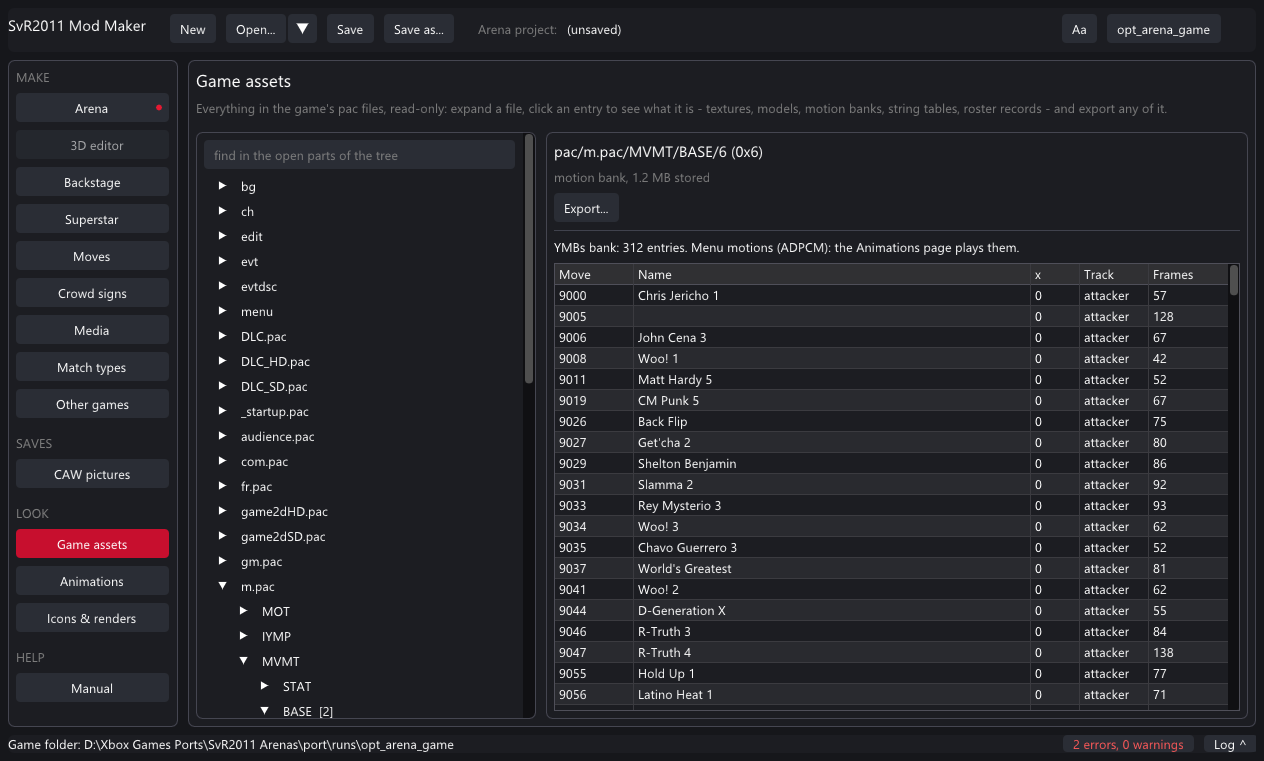Select the D-Generation X row
1264x761 pixels.
(x=891, y=611)
